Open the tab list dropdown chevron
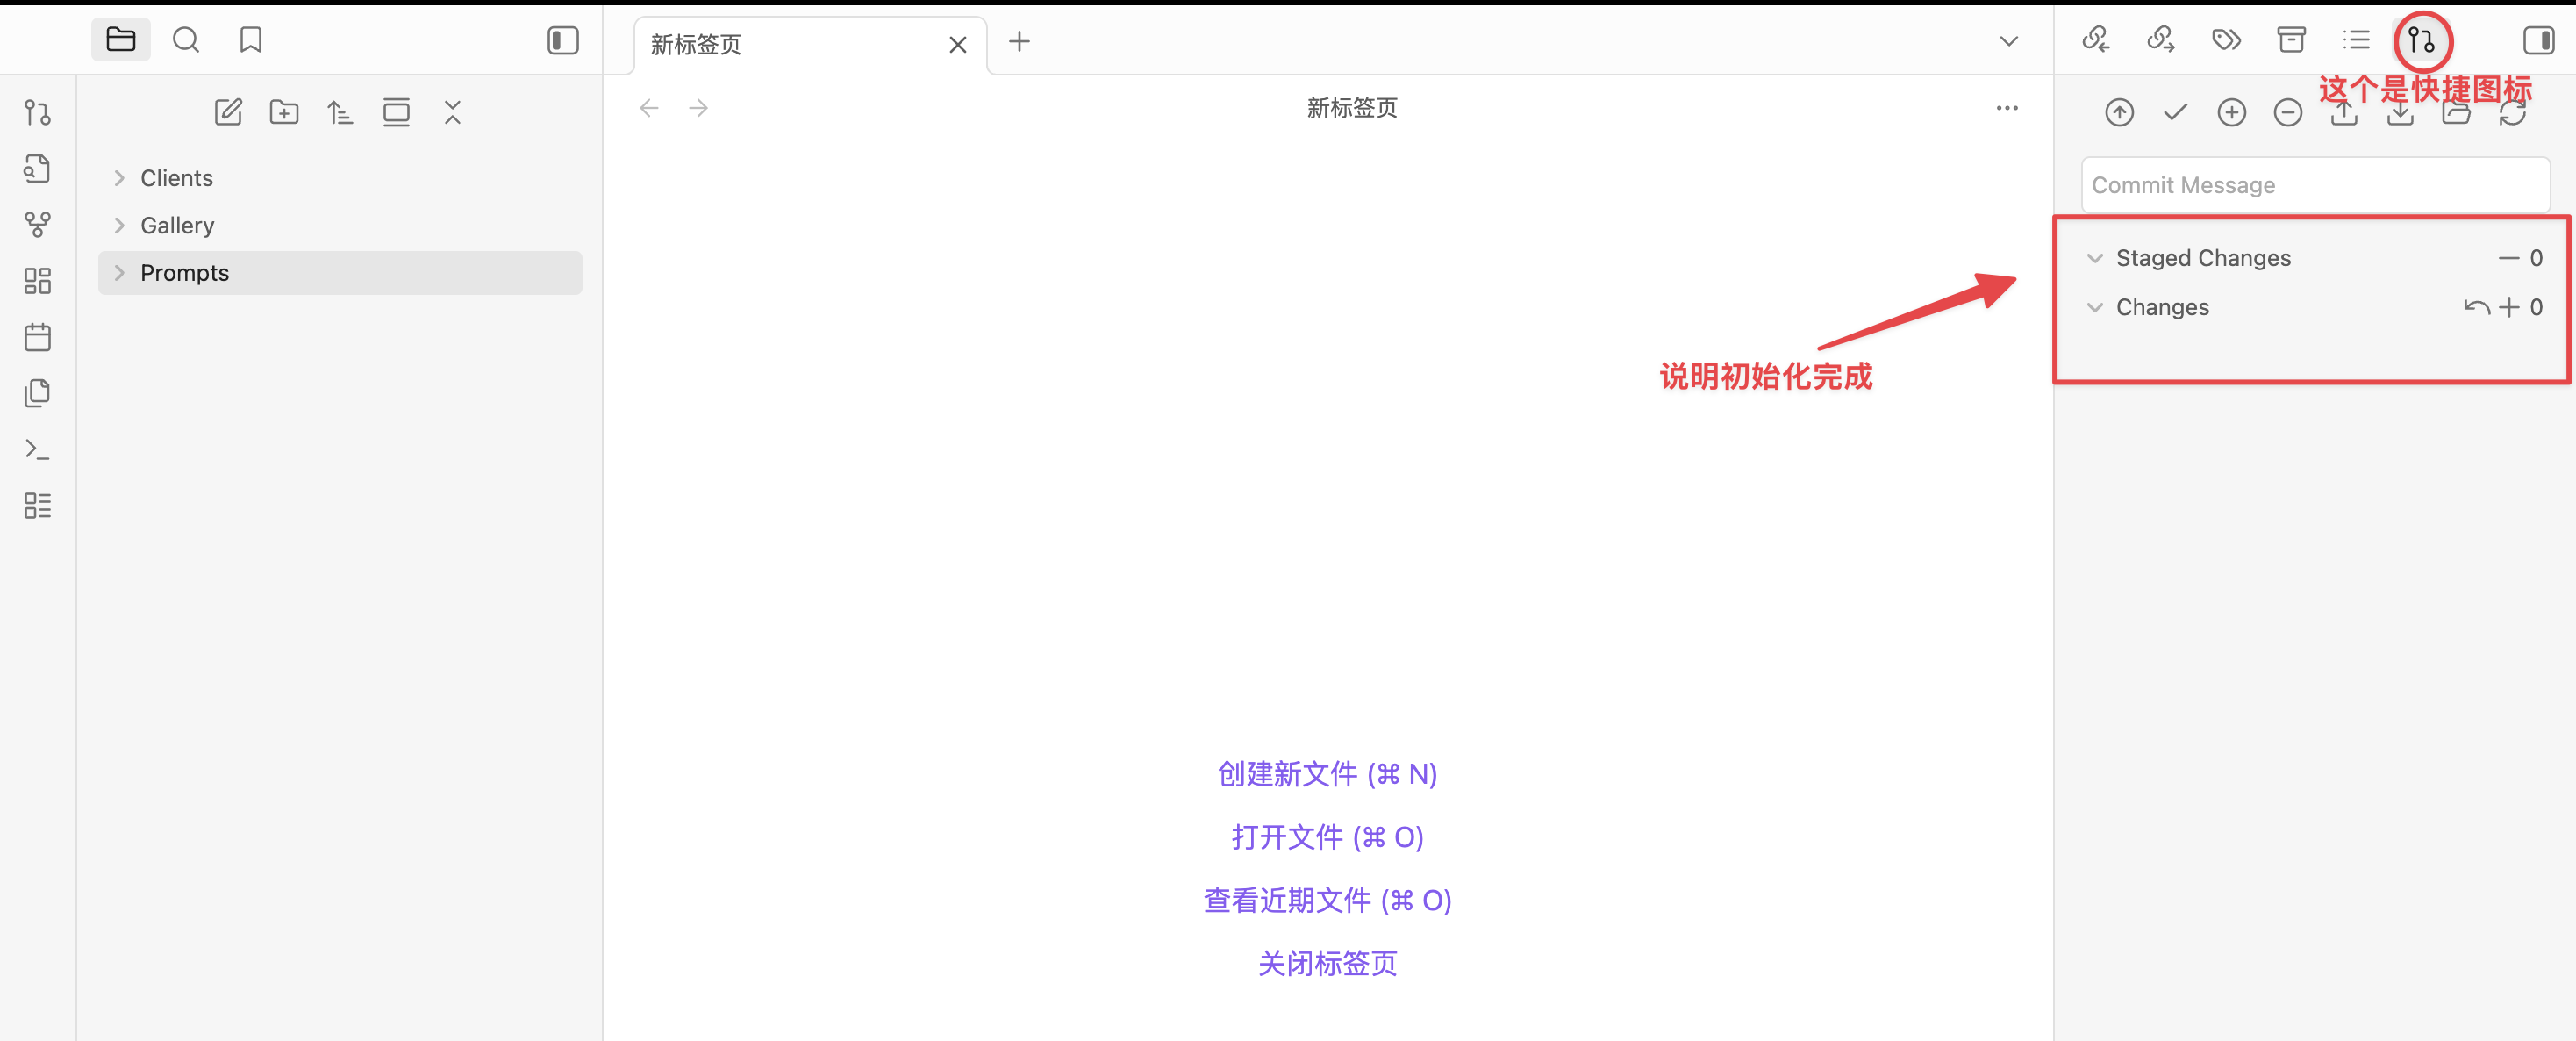 [x=2008, y=41]
